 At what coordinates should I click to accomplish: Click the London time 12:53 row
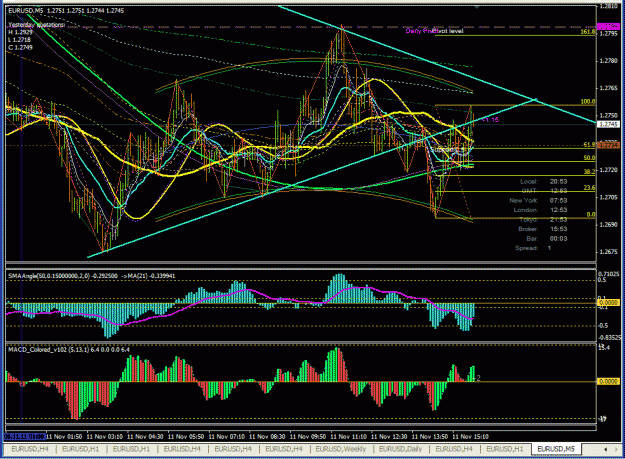point(541,210)
